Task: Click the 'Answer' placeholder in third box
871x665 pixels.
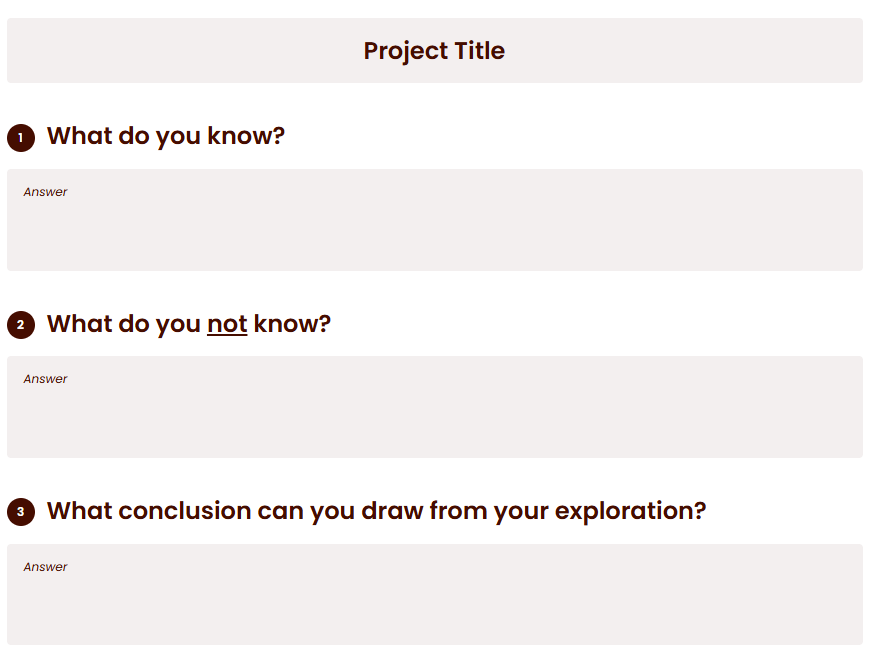Action: 45,567
